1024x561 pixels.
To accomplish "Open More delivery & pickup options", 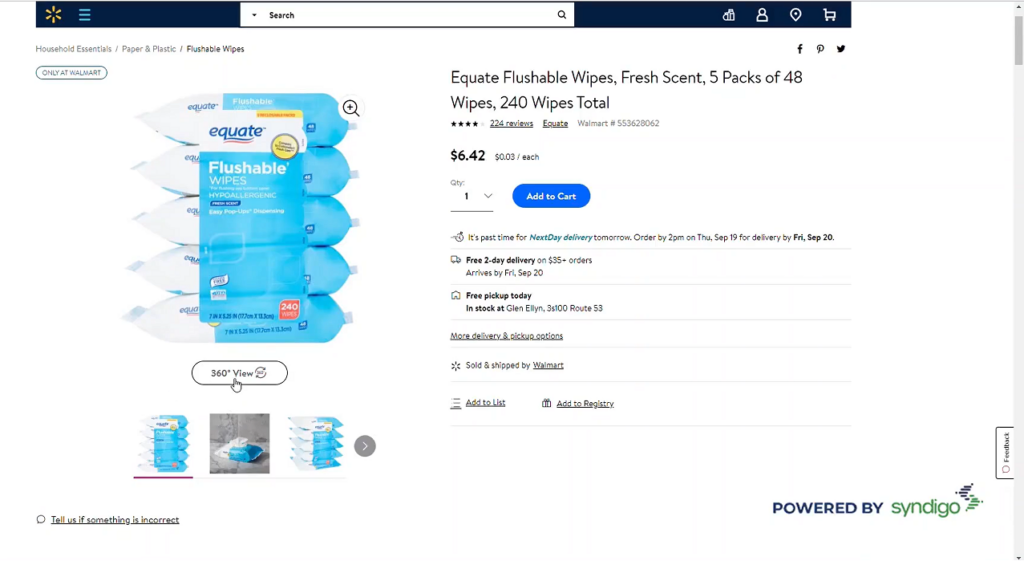I will click(506, 336).
